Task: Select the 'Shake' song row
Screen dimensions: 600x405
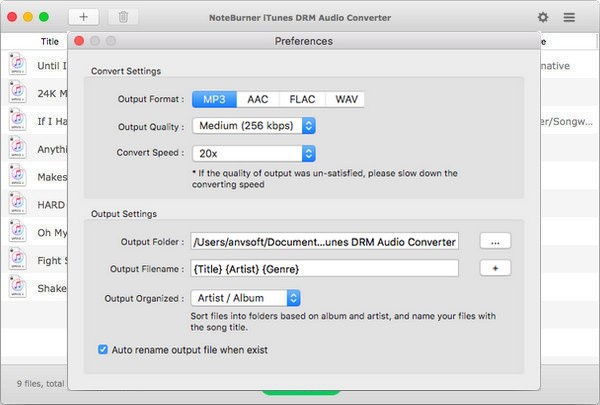Action: click(34, 287)
